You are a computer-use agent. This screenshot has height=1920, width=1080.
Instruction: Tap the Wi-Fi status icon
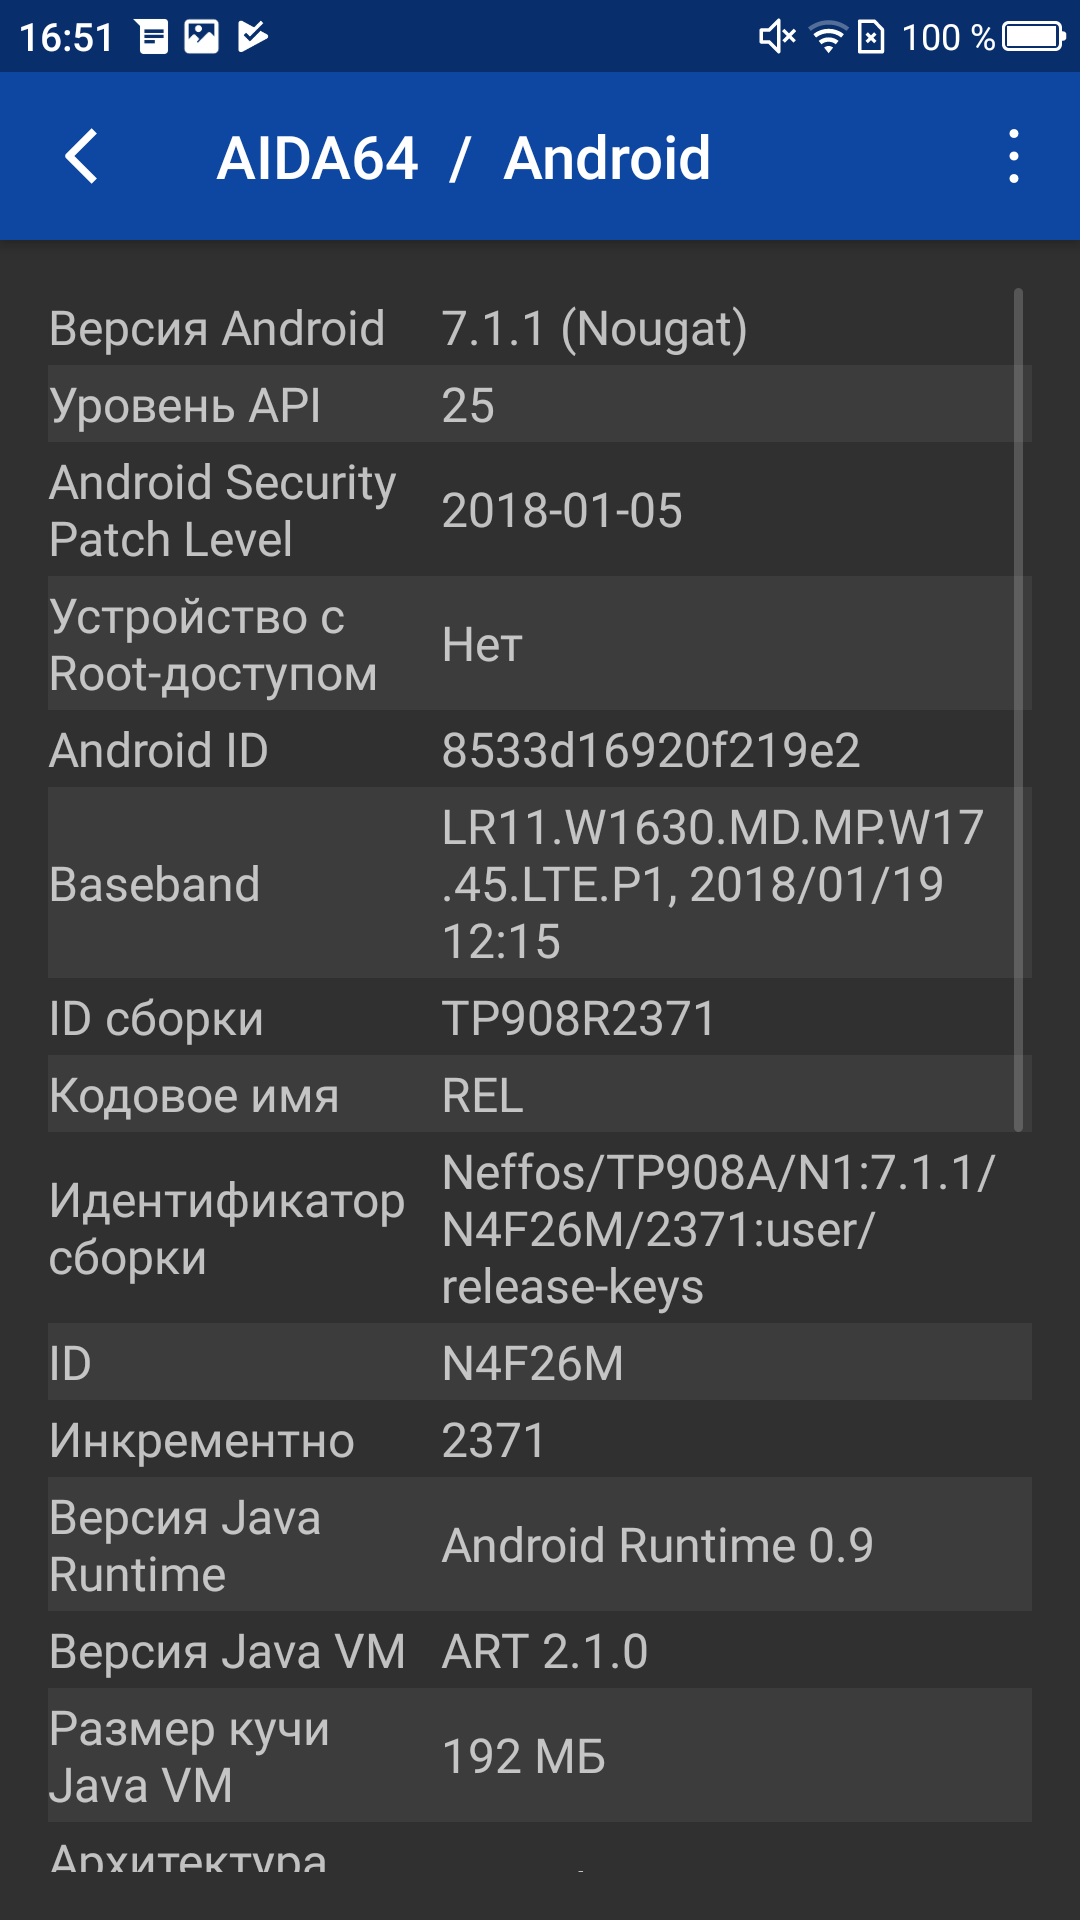[828, 38]
